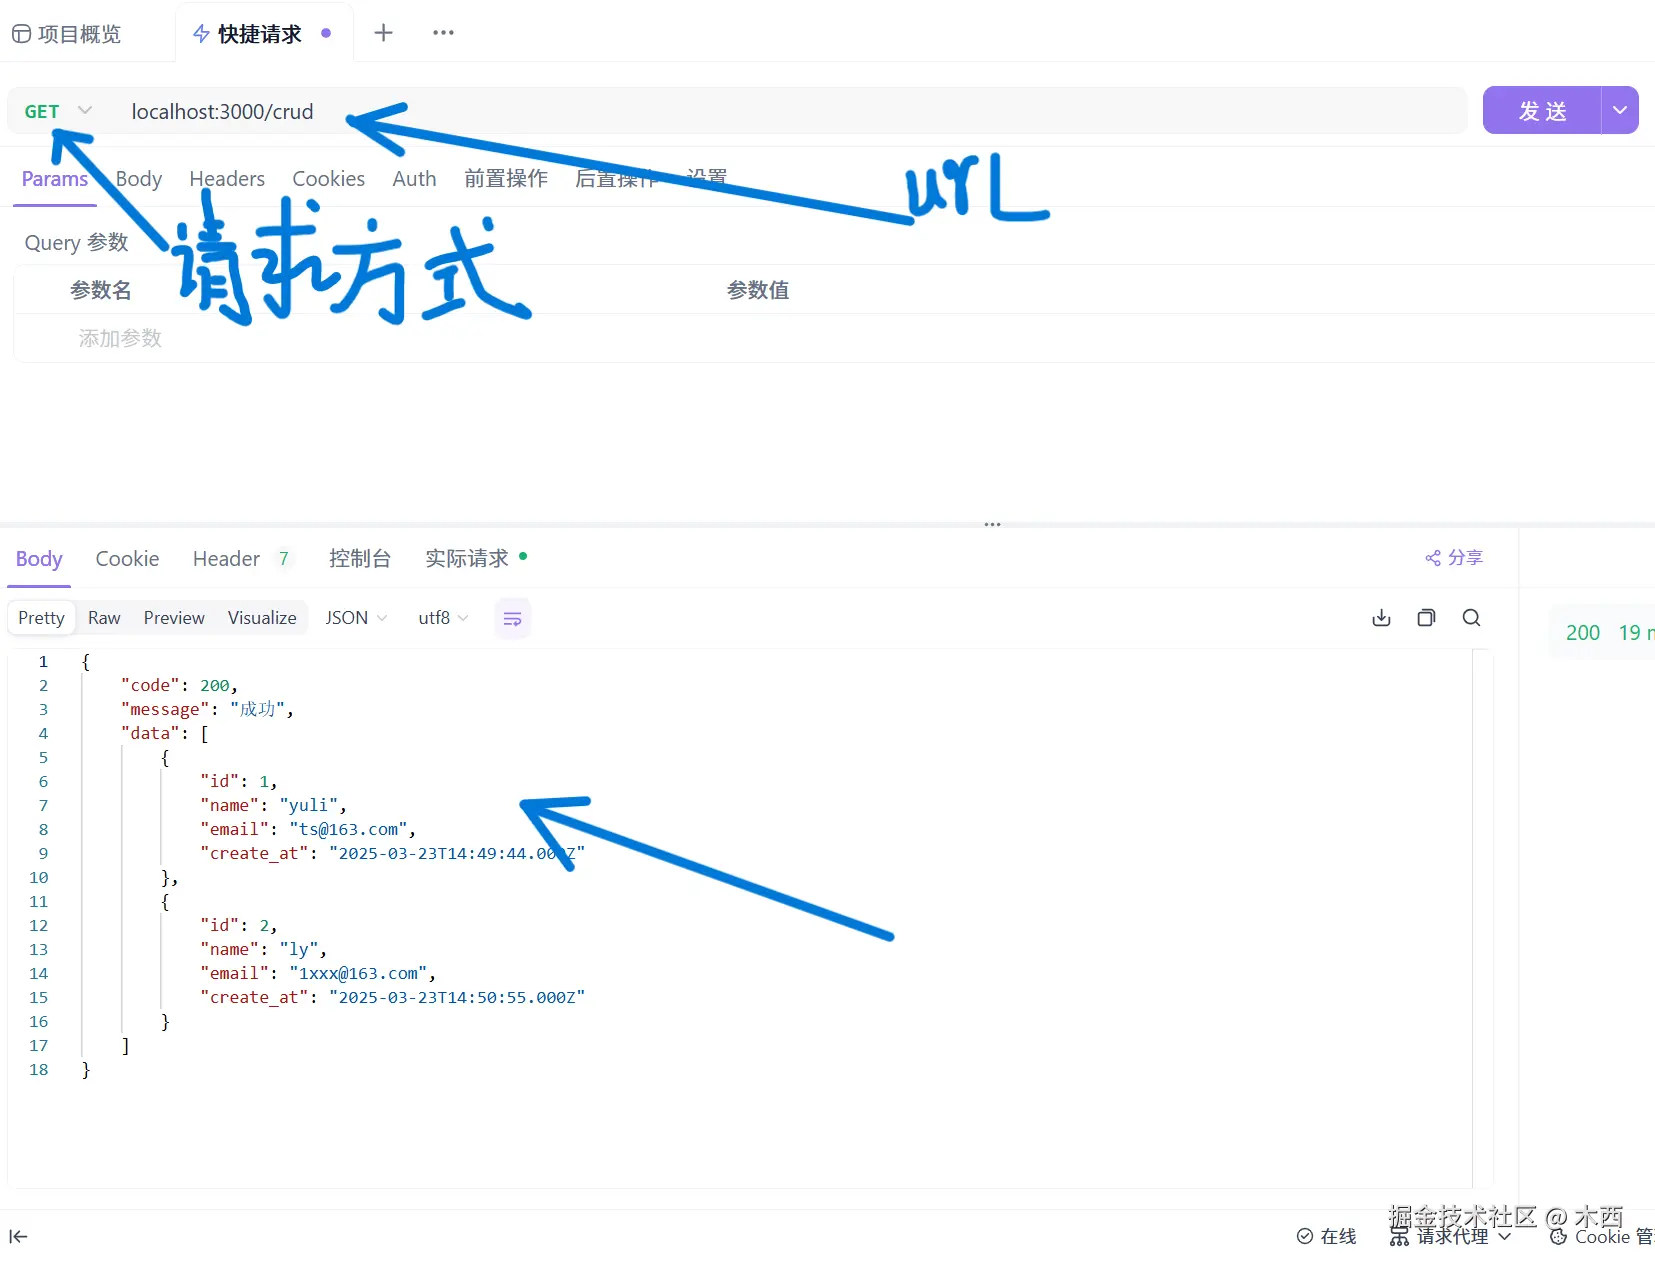
Task: Expand the send button's dropdown arrow
Action: pos(1620,110)
